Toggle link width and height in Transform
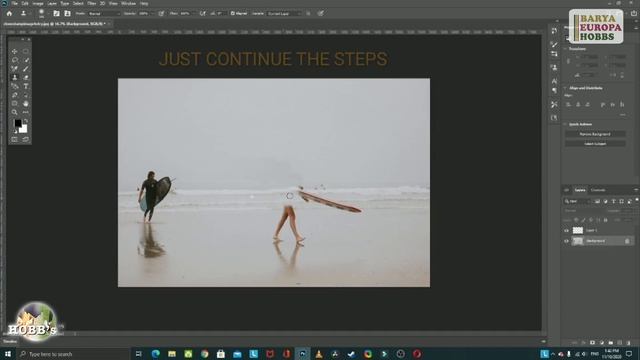The image size is (640, 360). tap(568, 61)
